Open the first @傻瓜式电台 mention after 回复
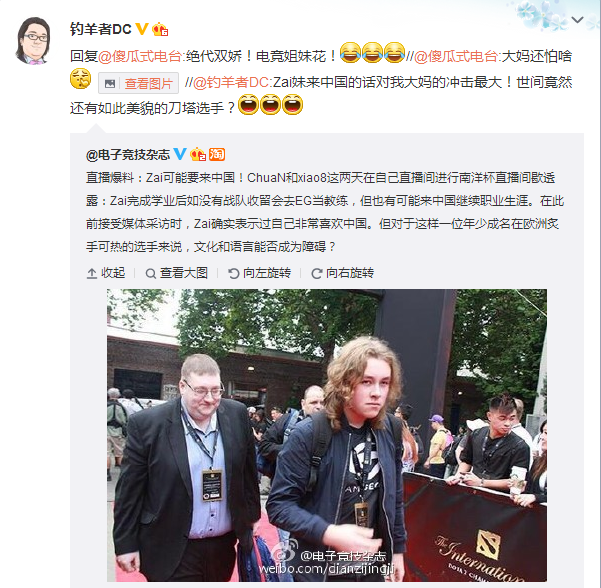Screen dimensions: 601x588 coord(140,56)
